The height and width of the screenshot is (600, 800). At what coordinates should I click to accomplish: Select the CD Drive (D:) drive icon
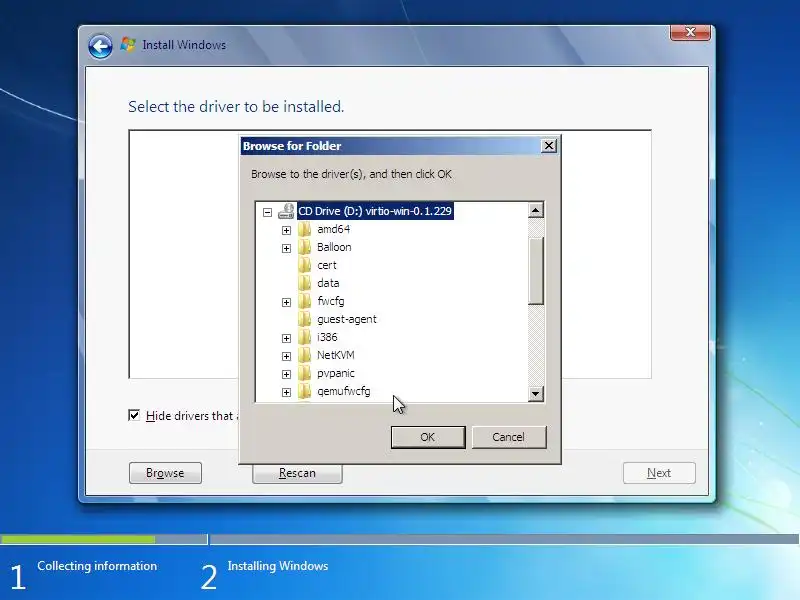[286, 211]
